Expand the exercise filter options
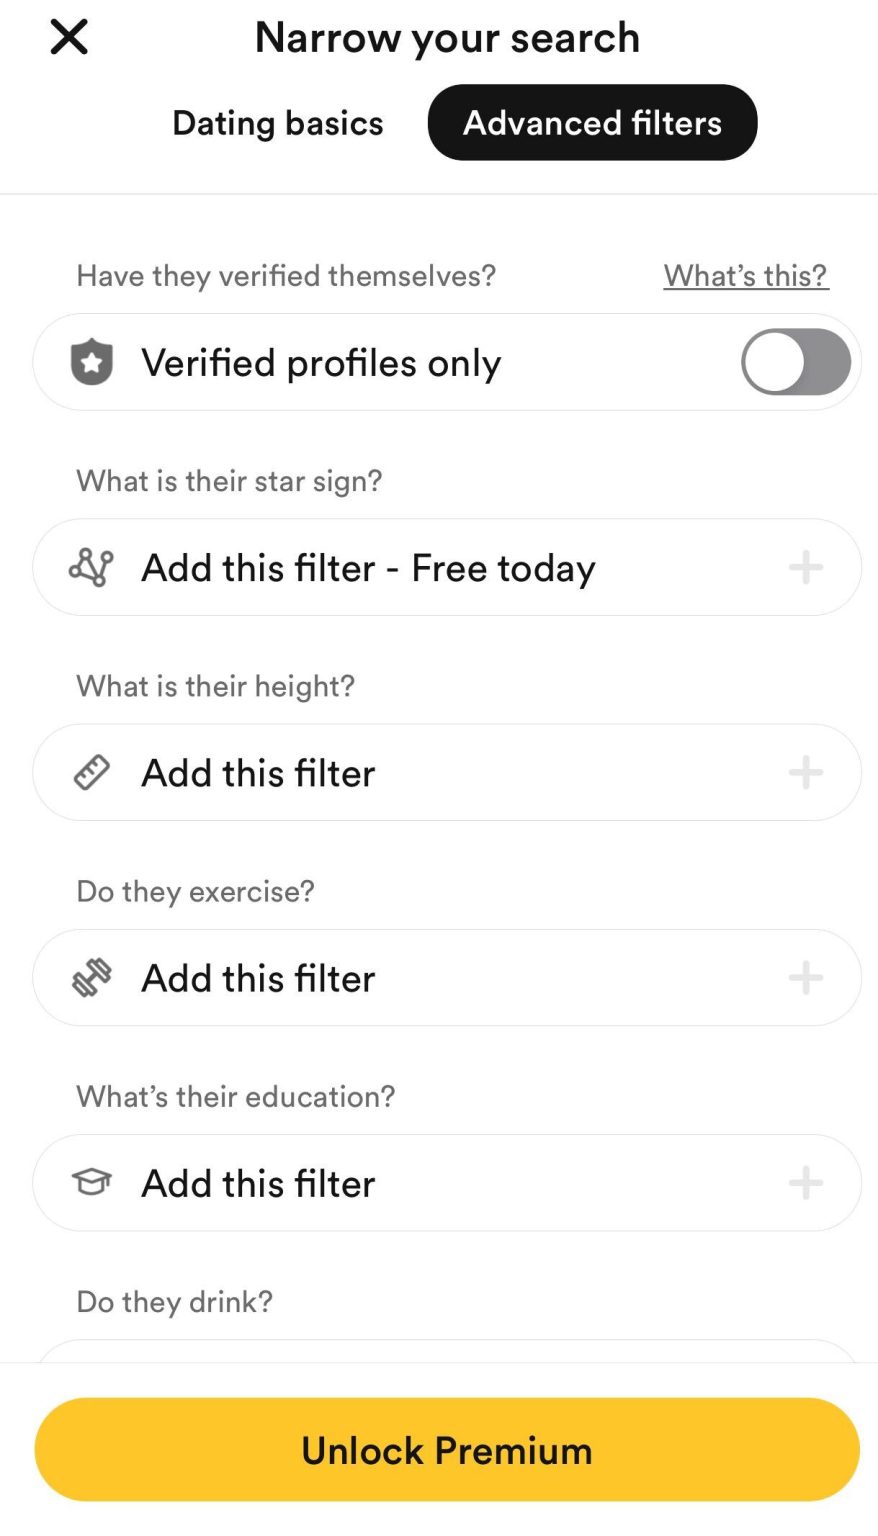 pyautogui.click(x=447, y=977)
